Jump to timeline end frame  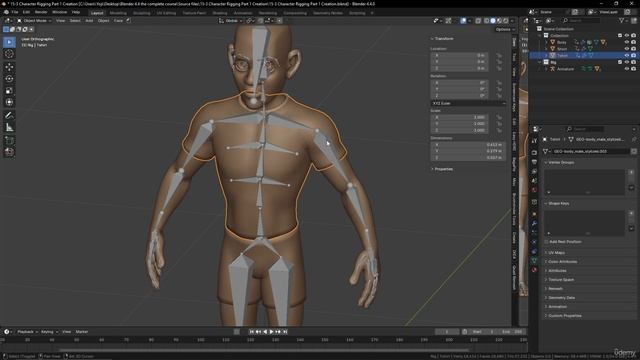click(285, 332)
